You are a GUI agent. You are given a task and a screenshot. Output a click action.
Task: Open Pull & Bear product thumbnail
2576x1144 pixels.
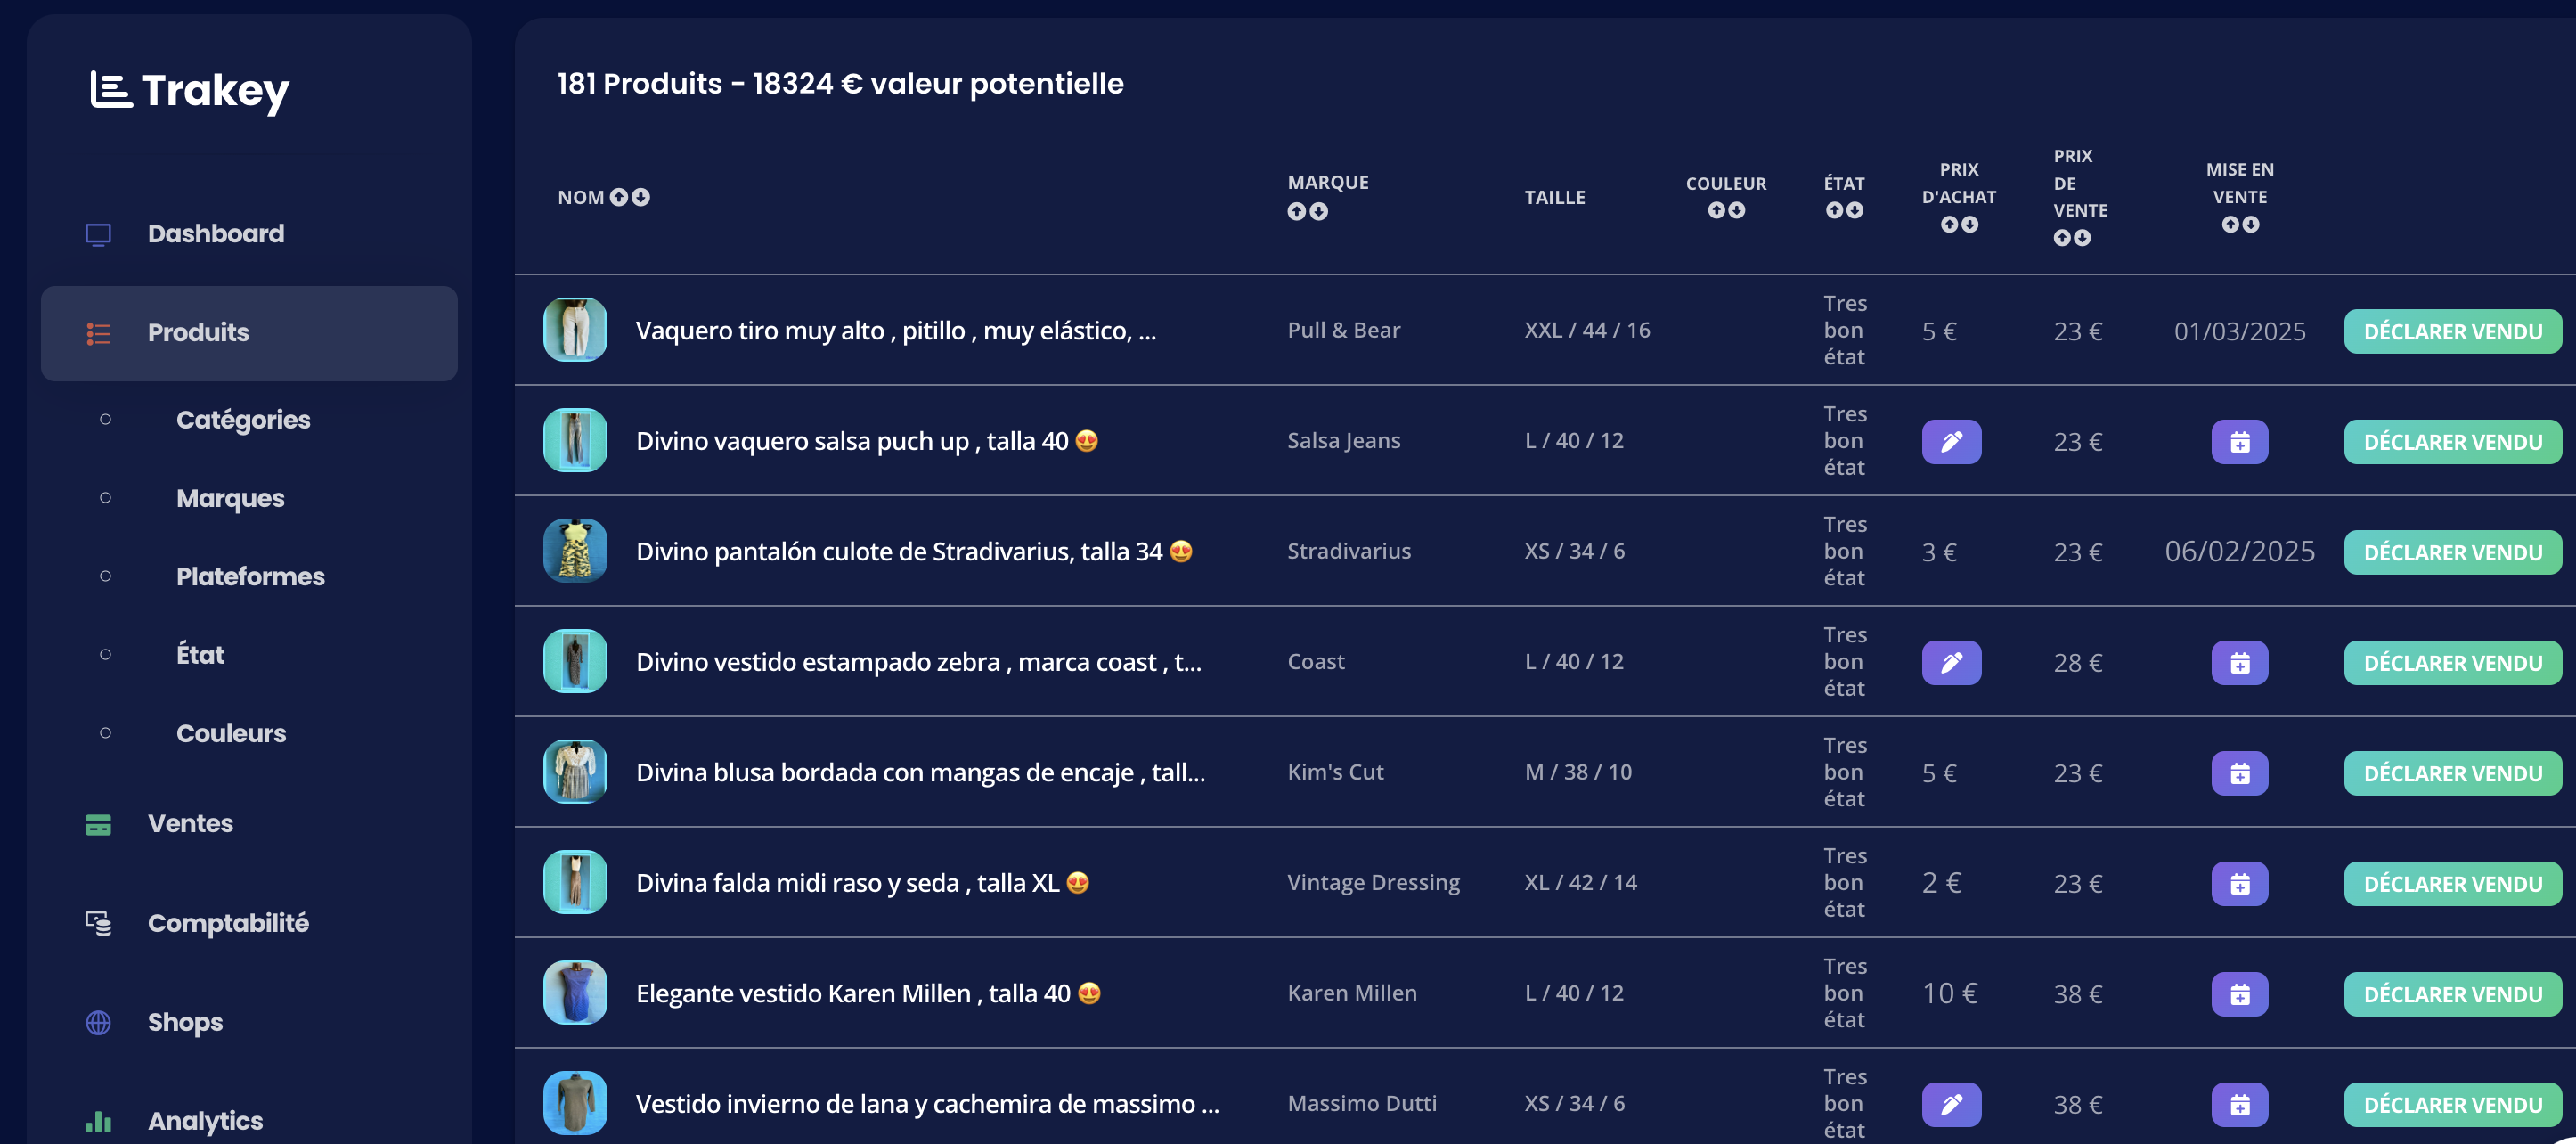tap(575, 330)
